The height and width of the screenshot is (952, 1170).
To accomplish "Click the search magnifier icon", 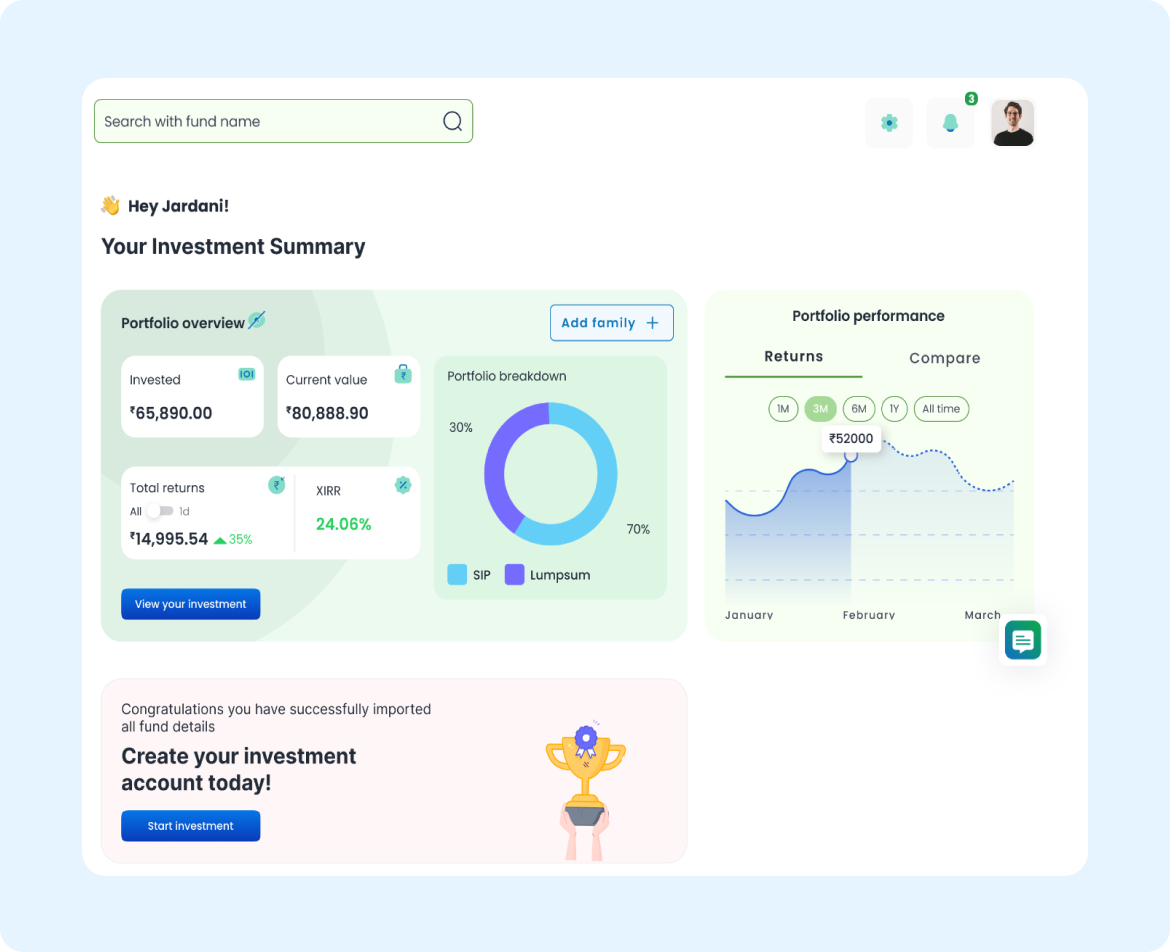I will click(452, 121).
